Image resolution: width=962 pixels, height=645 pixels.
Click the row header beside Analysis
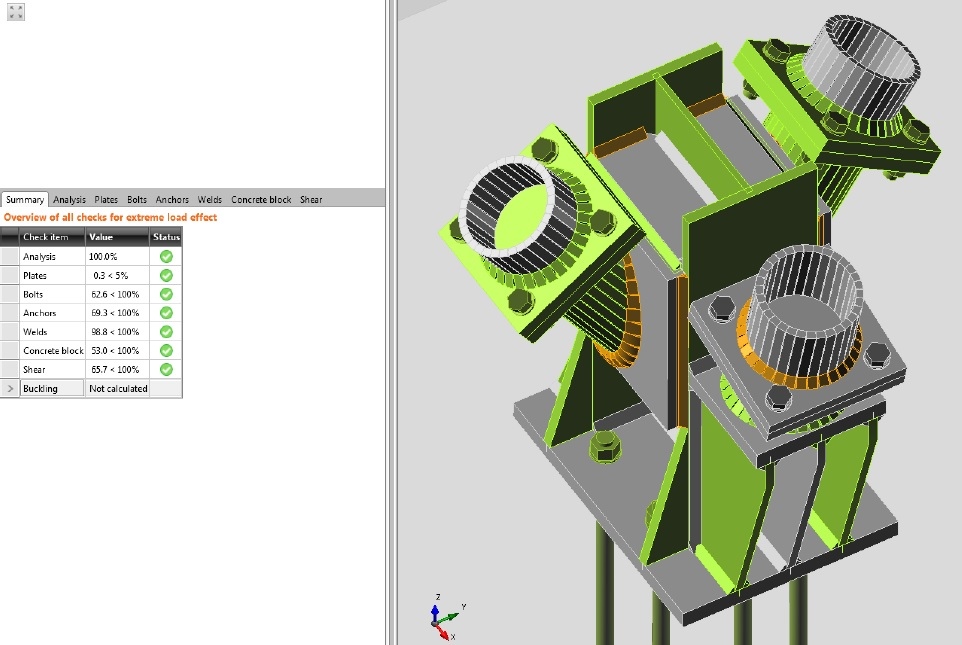[10, 257]
